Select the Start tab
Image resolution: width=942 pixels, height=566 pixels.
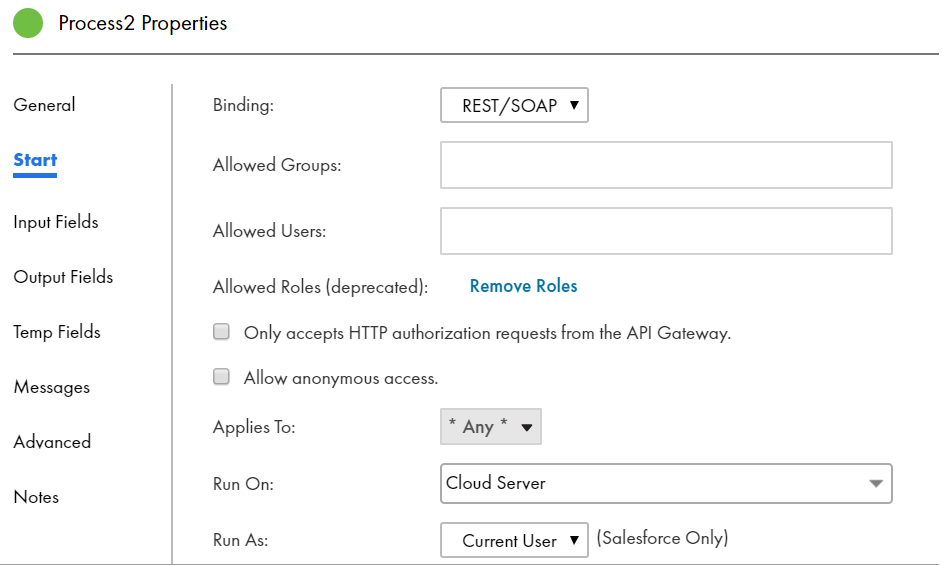tap(35, 160)
